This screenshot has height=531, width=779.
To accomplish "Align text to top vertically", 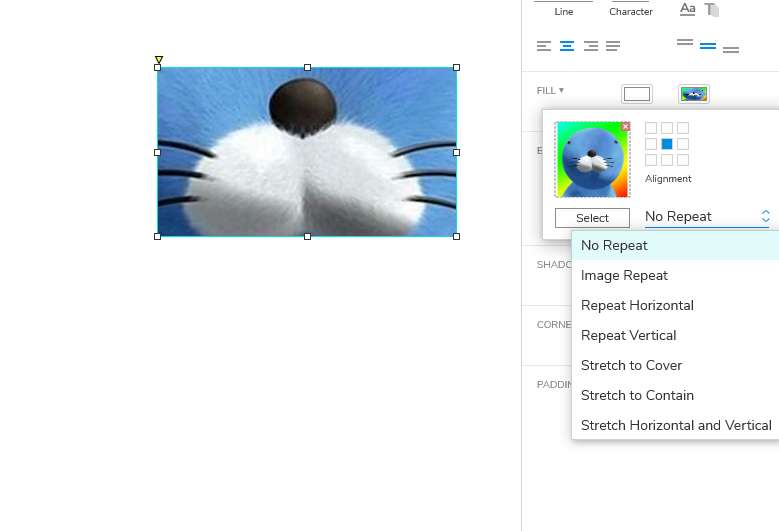I will (x=685, y=42).
